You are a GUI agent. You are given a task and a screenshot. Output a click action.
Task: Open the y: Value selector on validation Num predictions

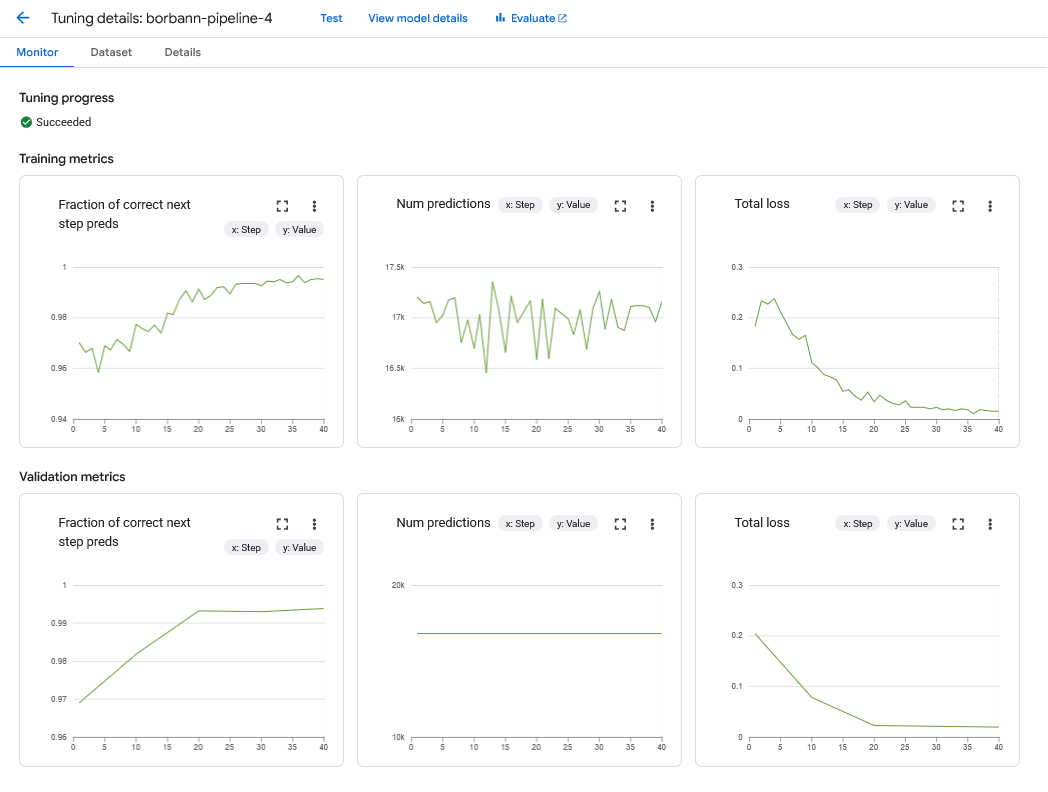[573, 522]
